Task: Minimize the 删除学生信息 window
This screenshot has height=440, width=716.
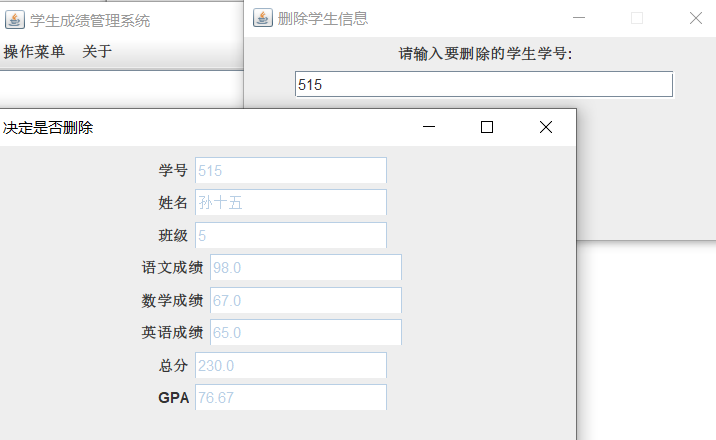Action: (579, 18)
